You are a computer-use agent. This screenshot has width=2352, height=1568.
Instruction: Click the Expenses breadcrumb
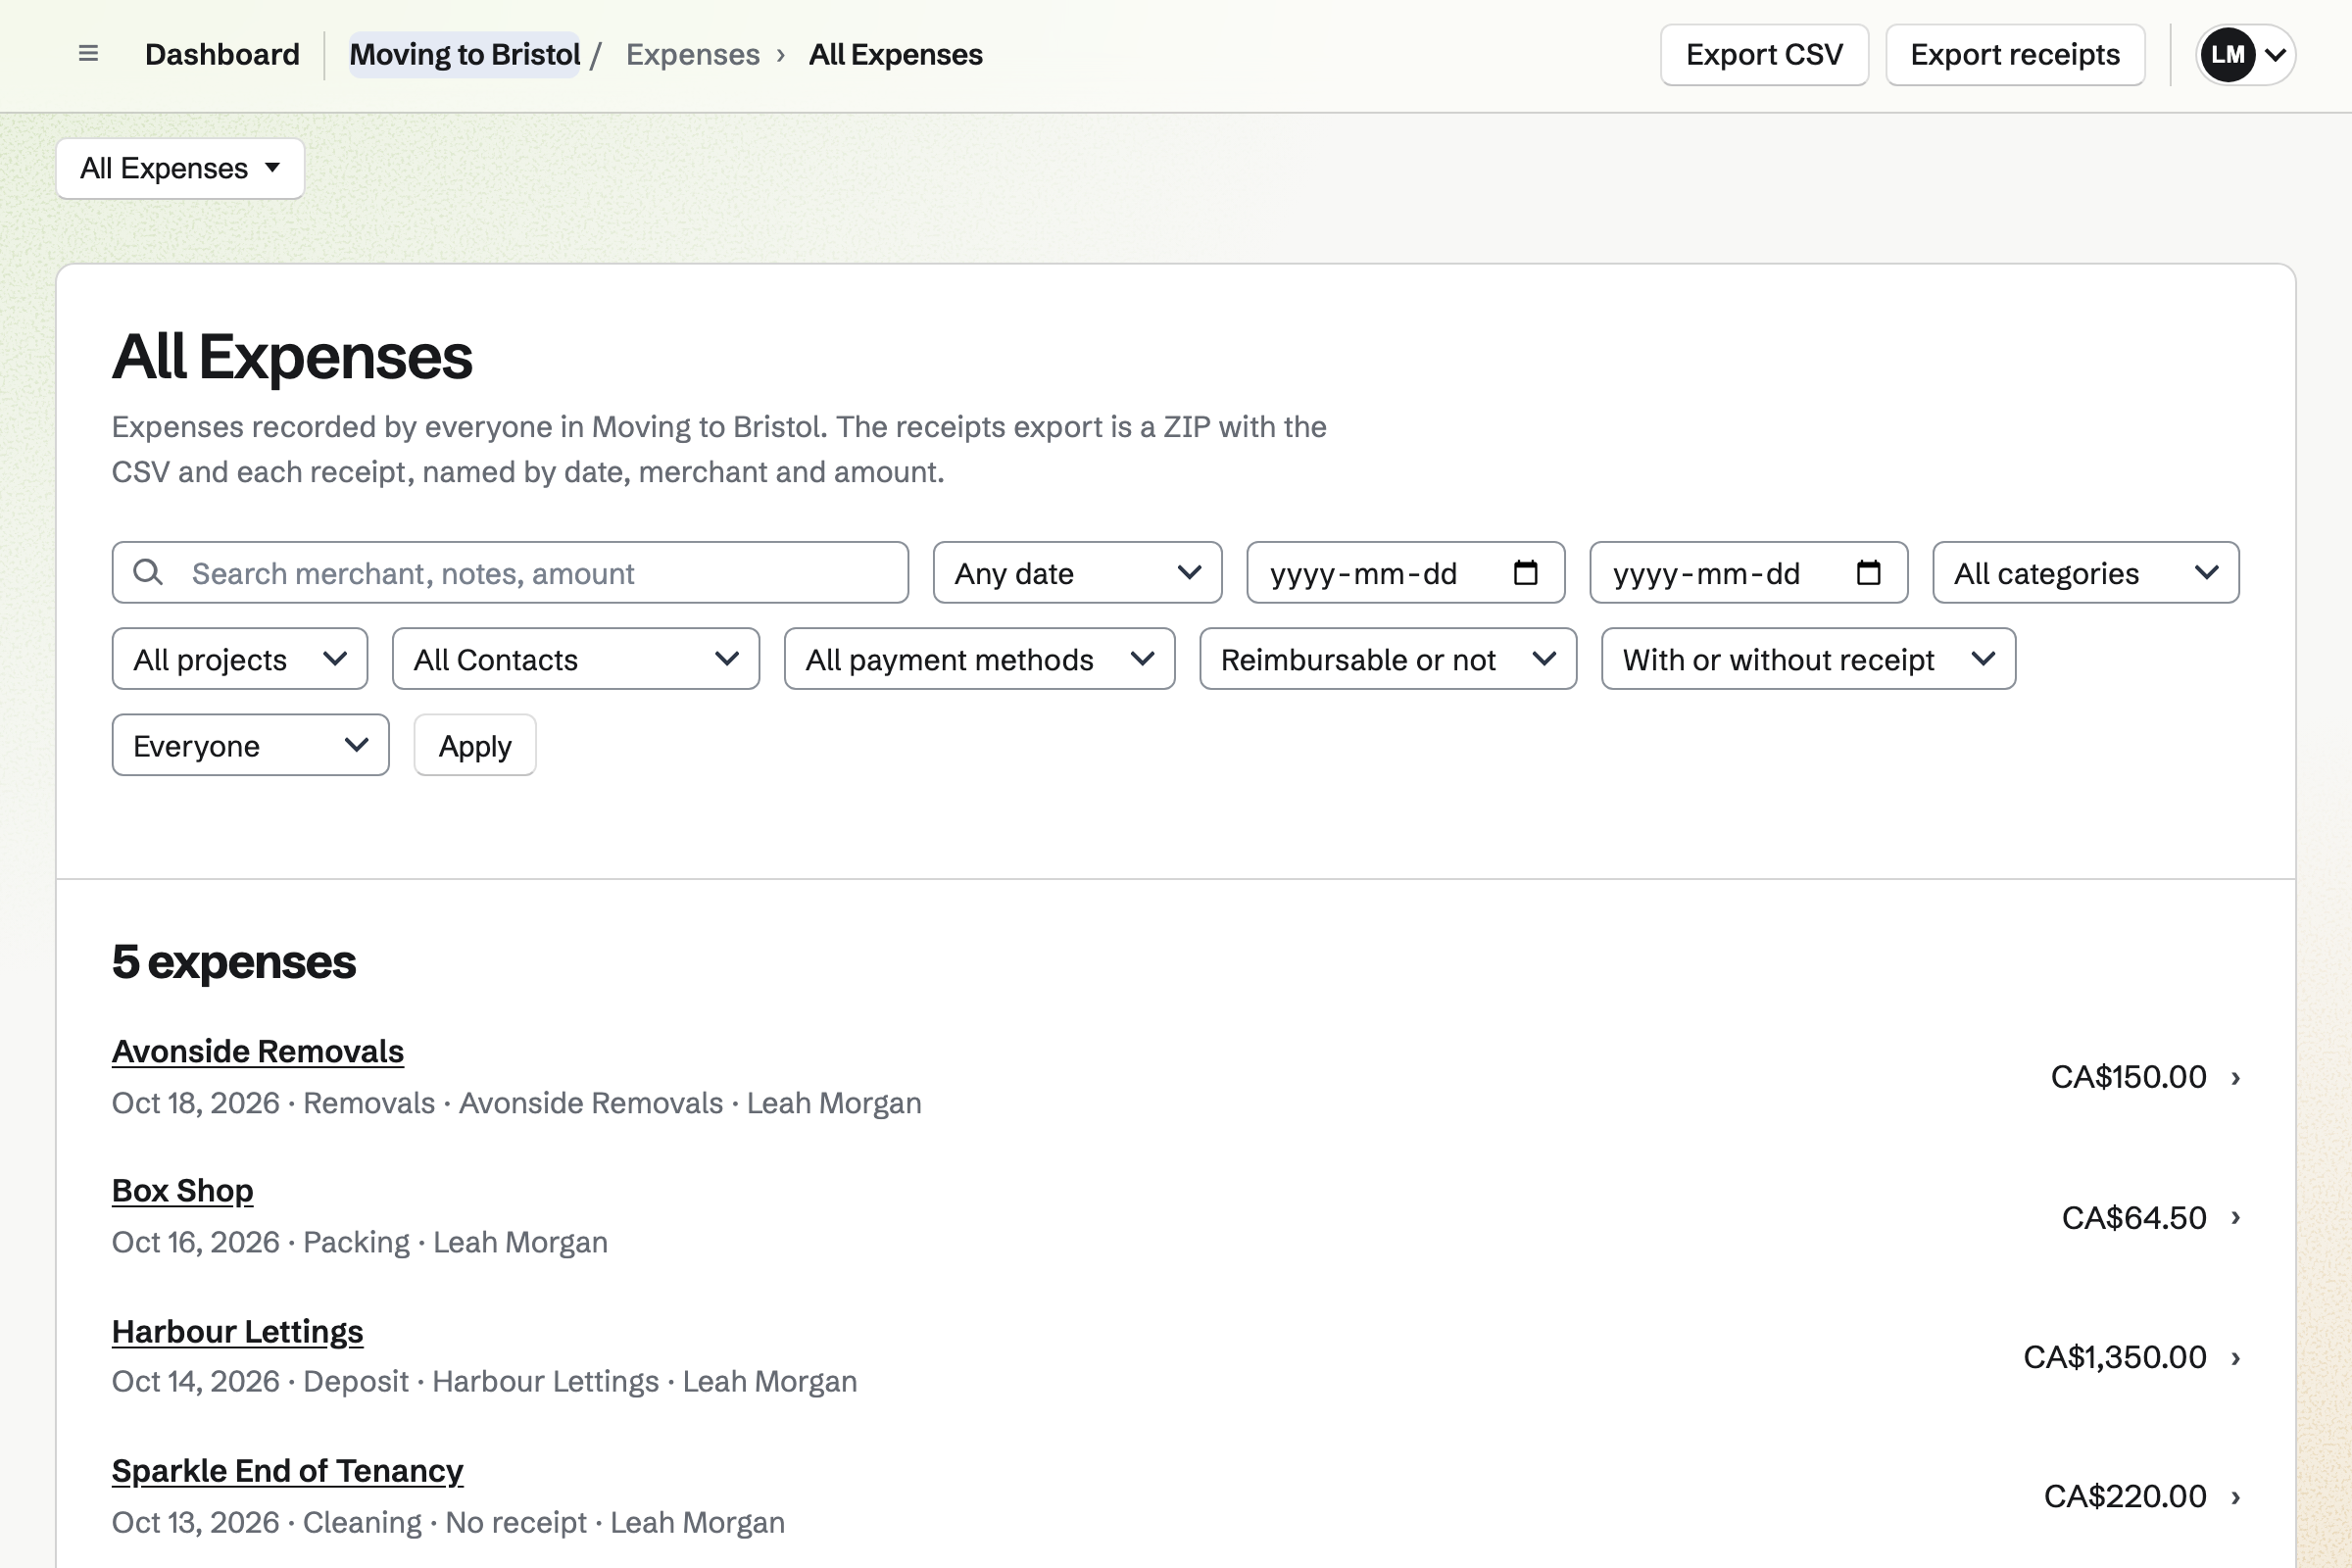(x=692, y=54)
